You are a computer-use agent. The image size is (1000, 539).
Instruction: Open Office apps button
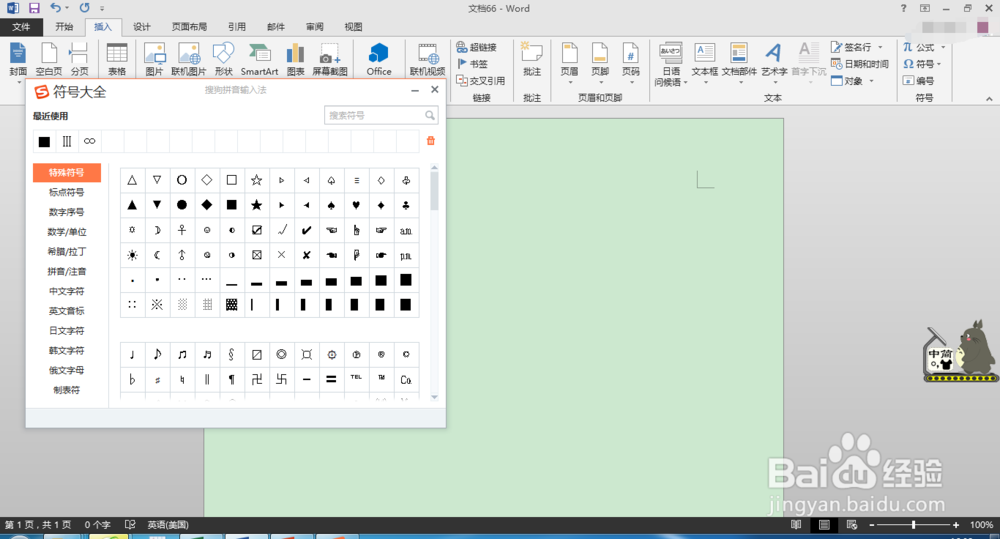click(x=379, y=59)
